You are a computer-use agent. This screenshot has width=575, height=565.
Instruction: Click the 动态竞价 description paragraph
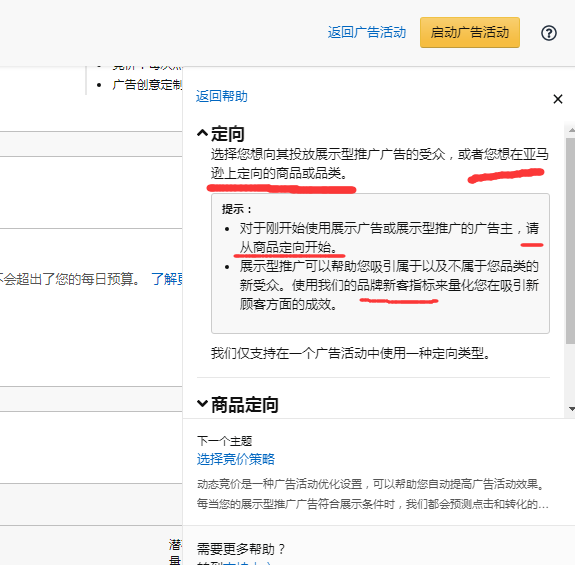[373, 494]
